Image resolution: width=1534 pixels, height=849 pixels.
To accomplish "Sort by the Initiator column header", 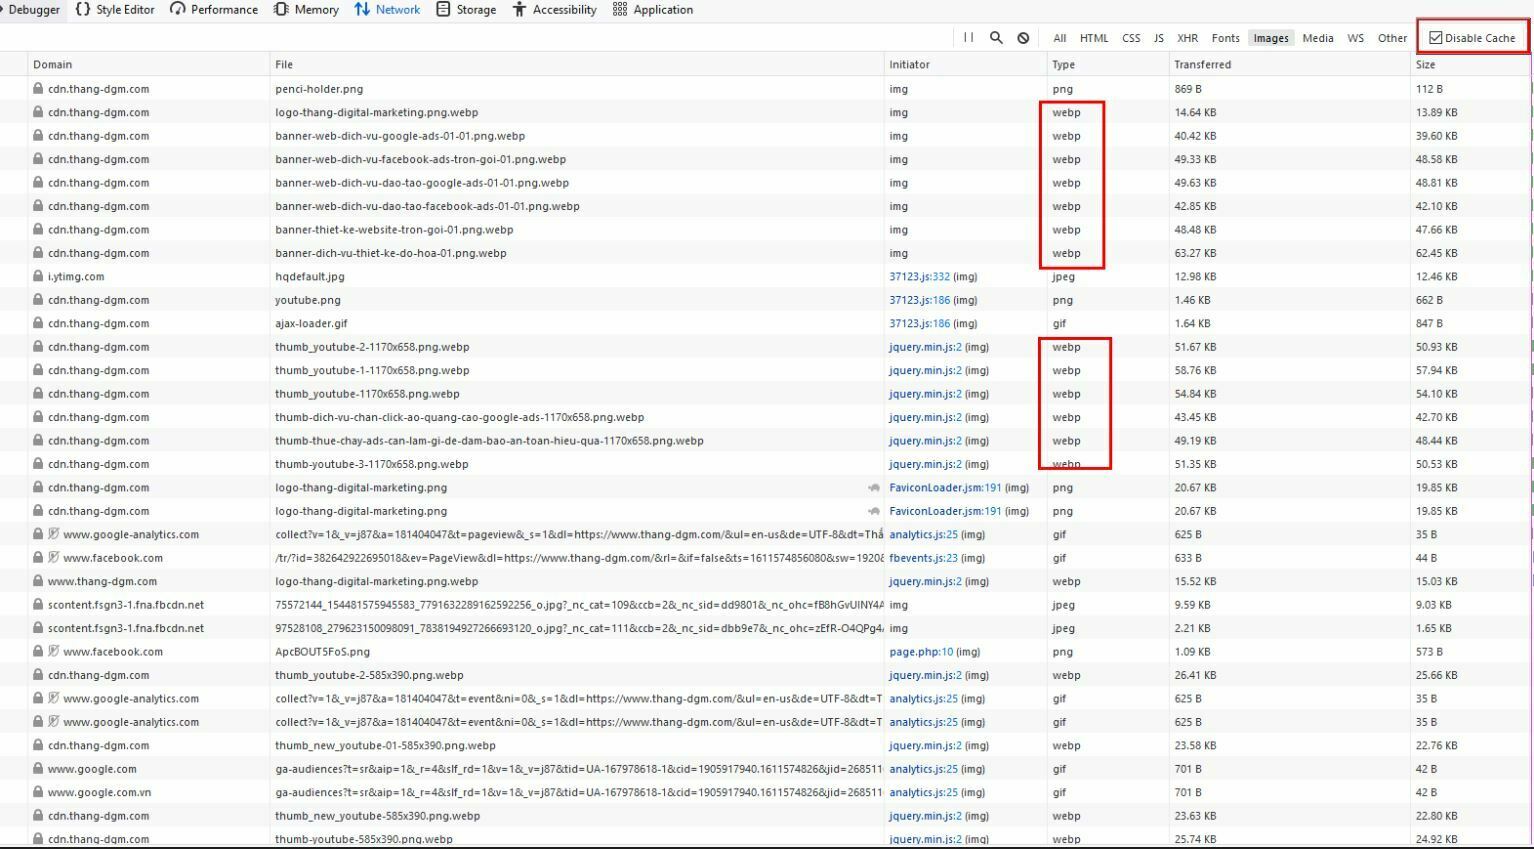I will pos(965,64).
